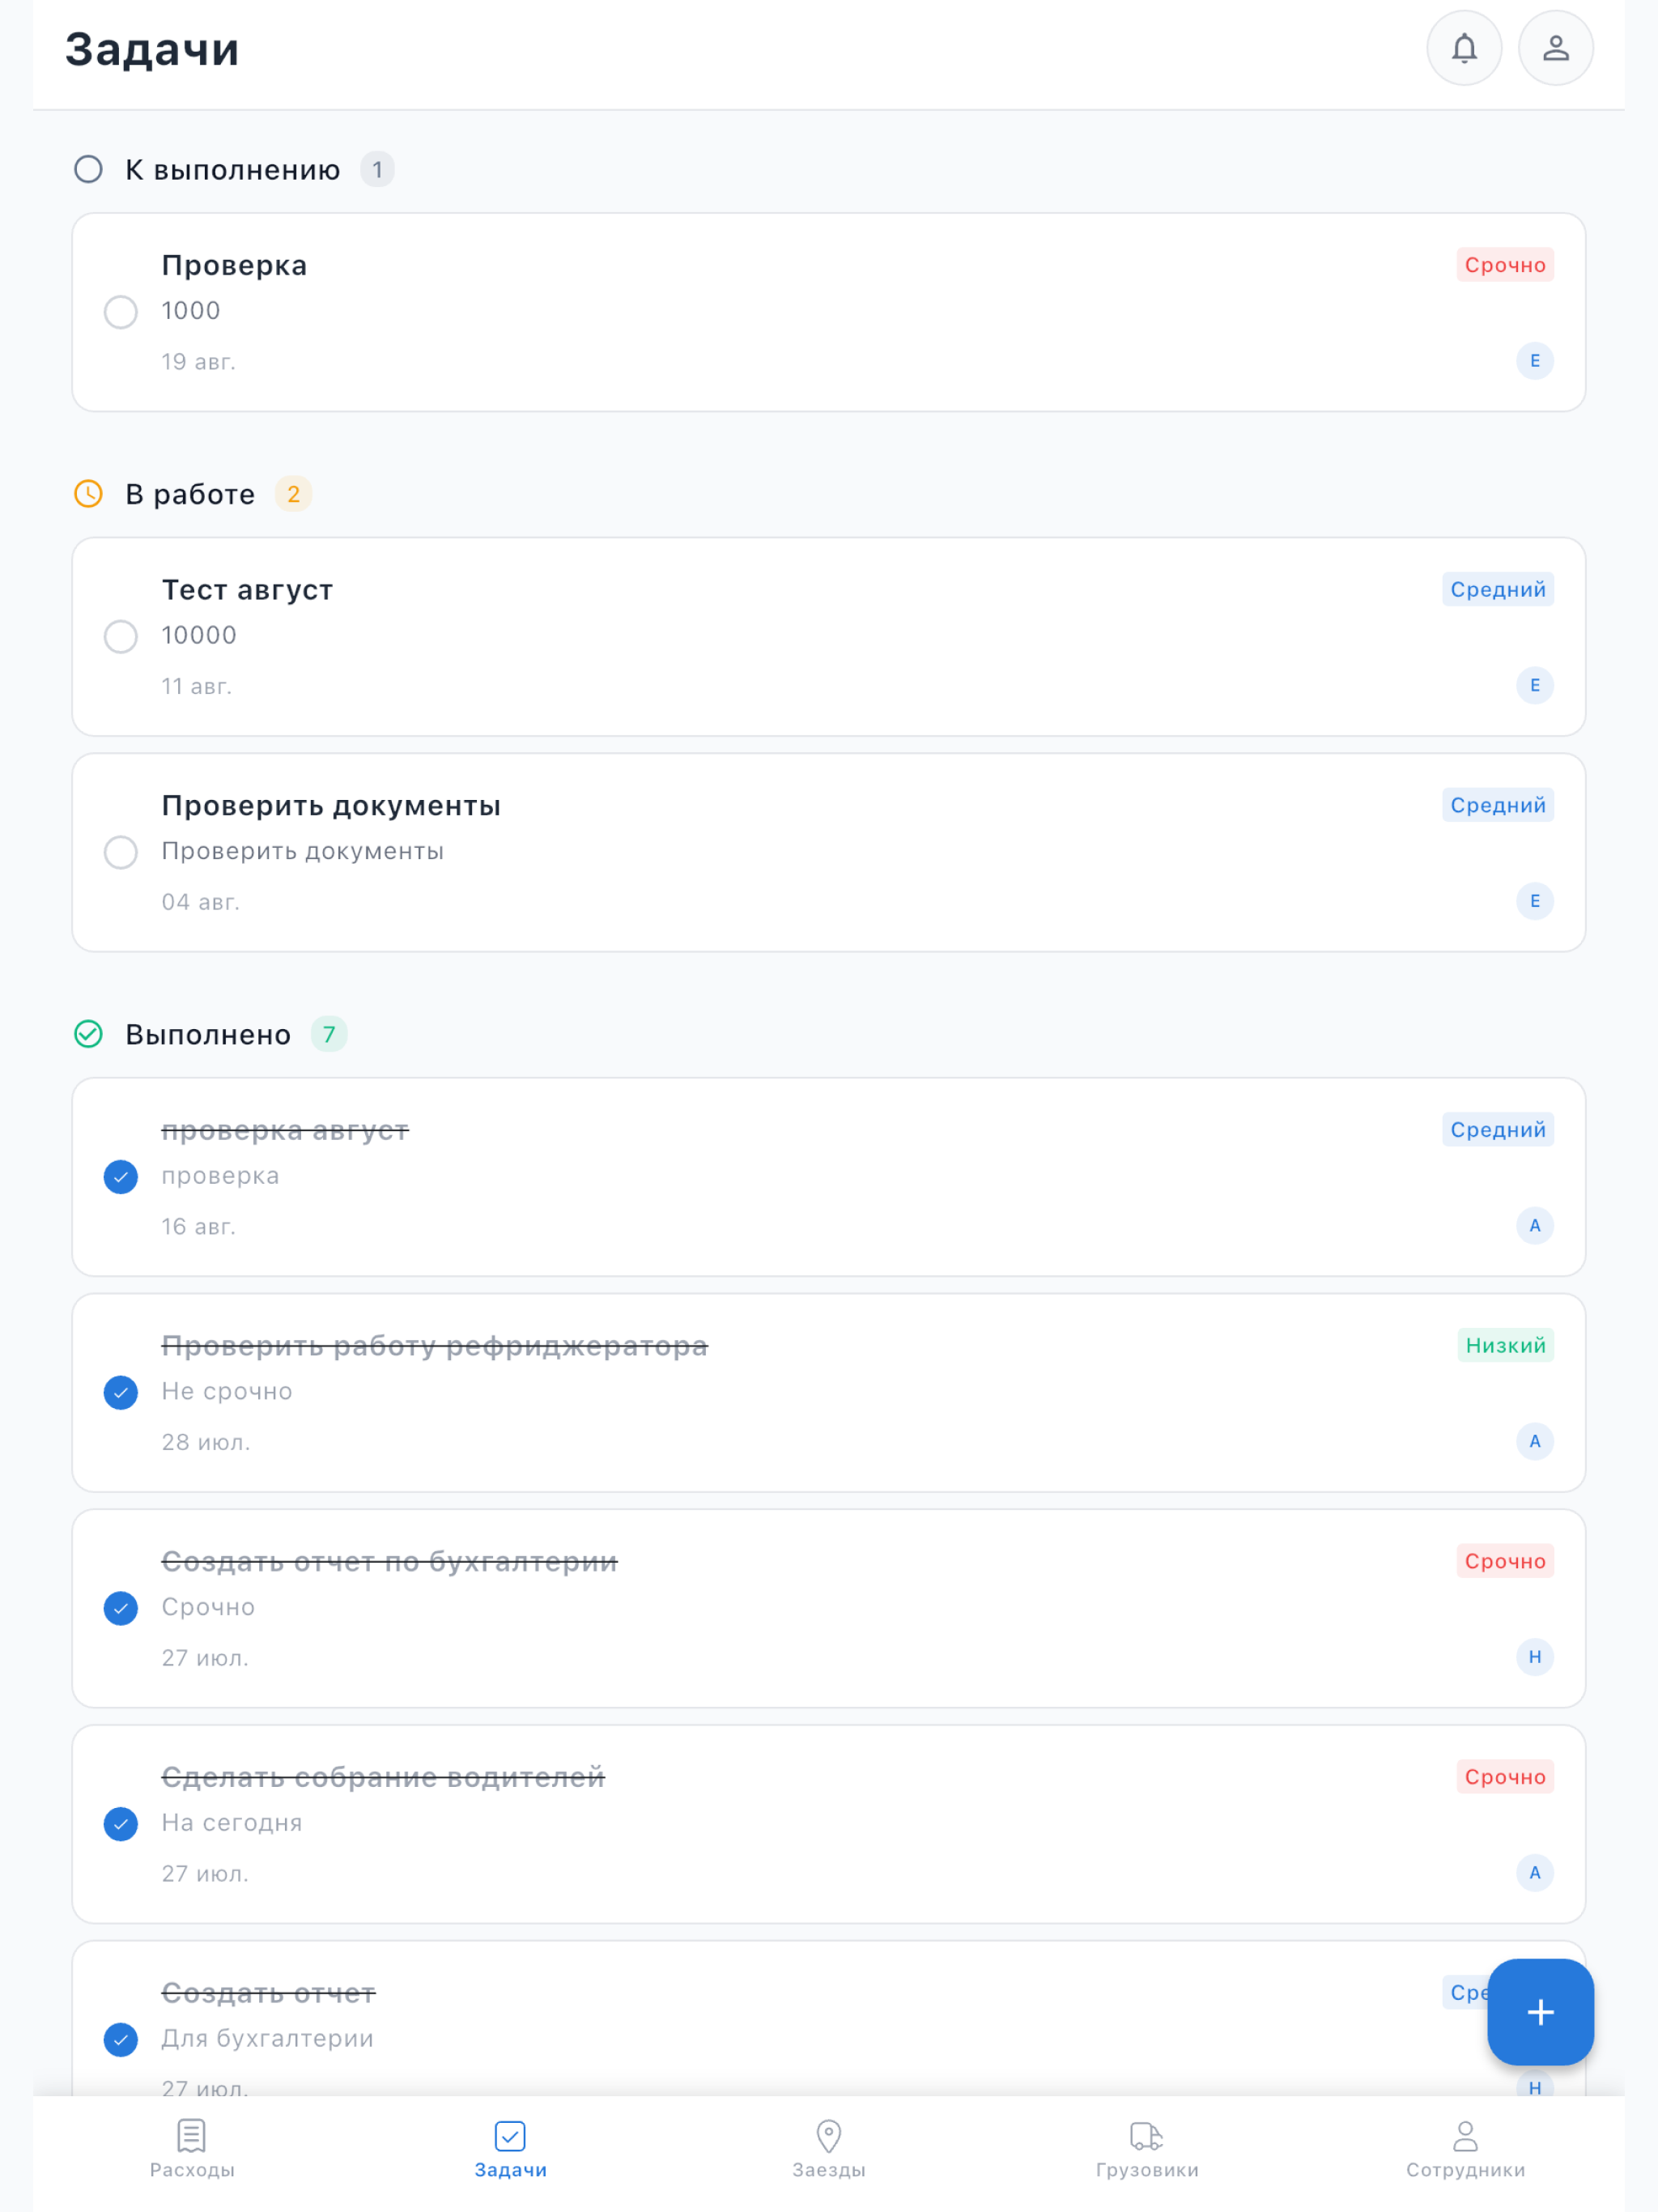Open user profile icon

[x=1556, y=48]
